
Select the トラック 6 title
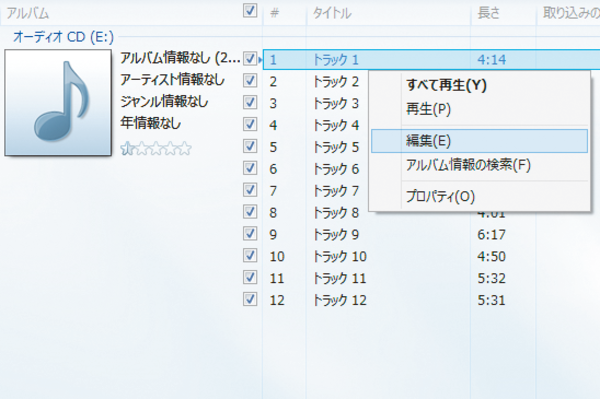point(336,169)
